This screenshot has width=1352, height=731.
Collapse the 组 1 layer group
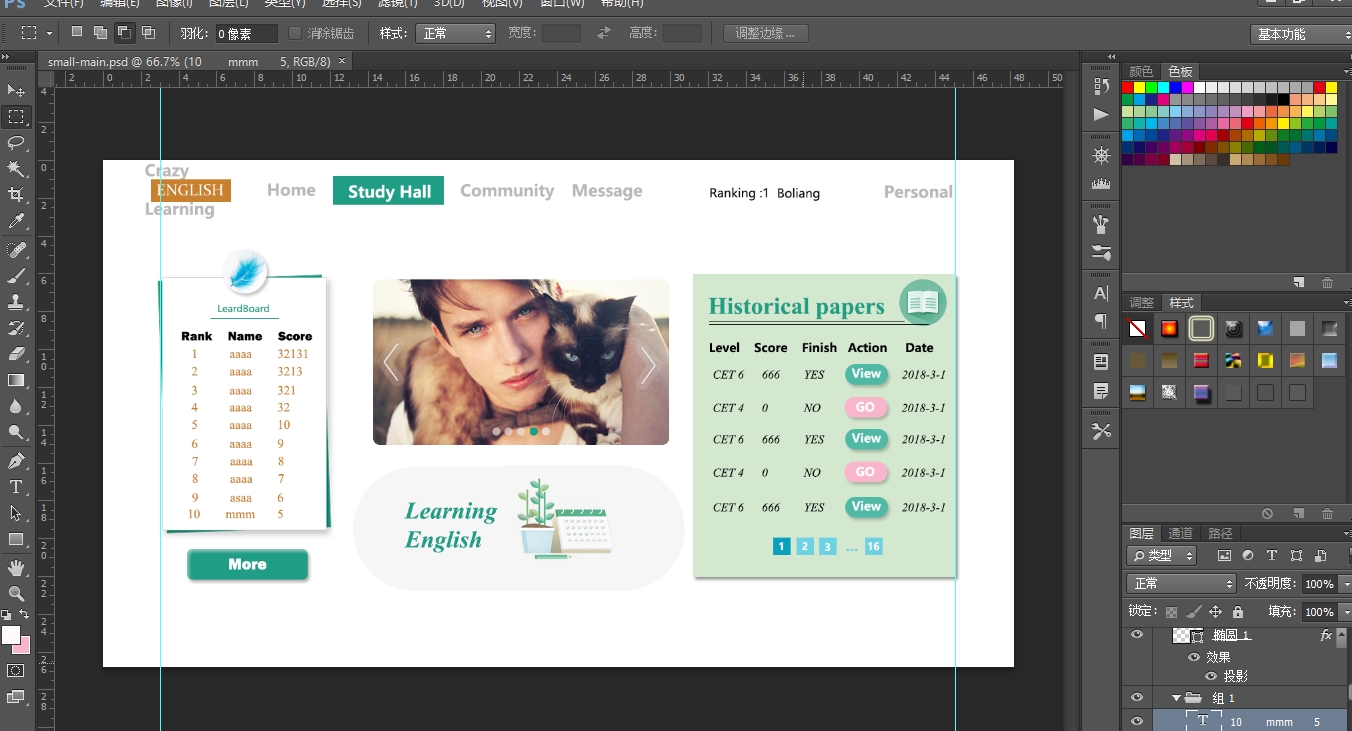click(1177, 698)
